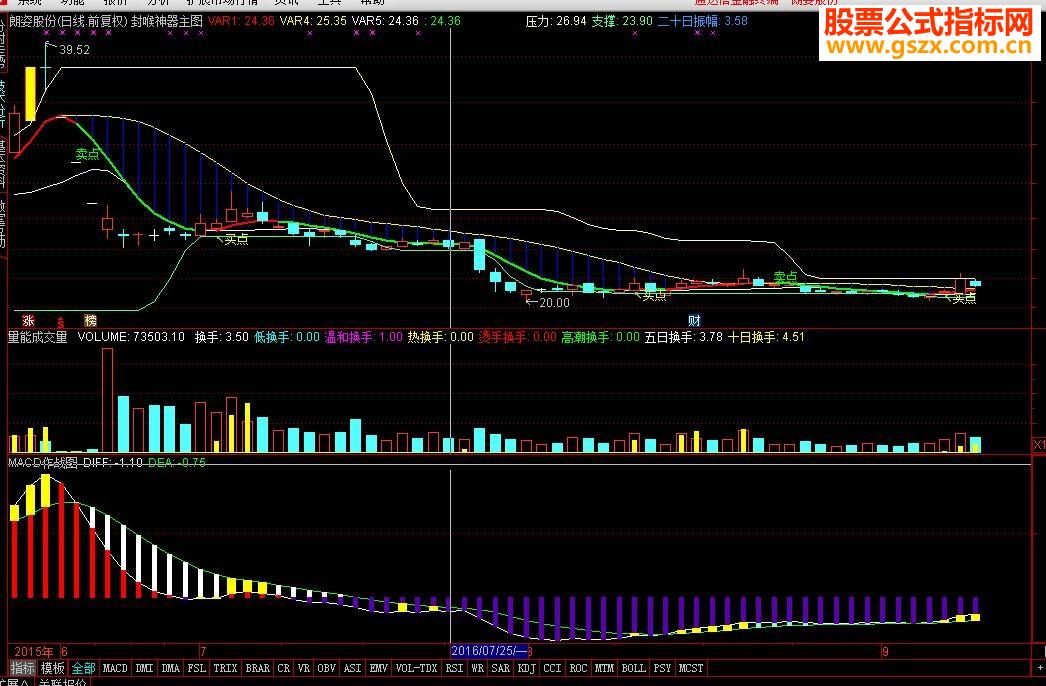Click the red $ marker icon
This screenshot has width=1046, height=686.
point(61,322)
